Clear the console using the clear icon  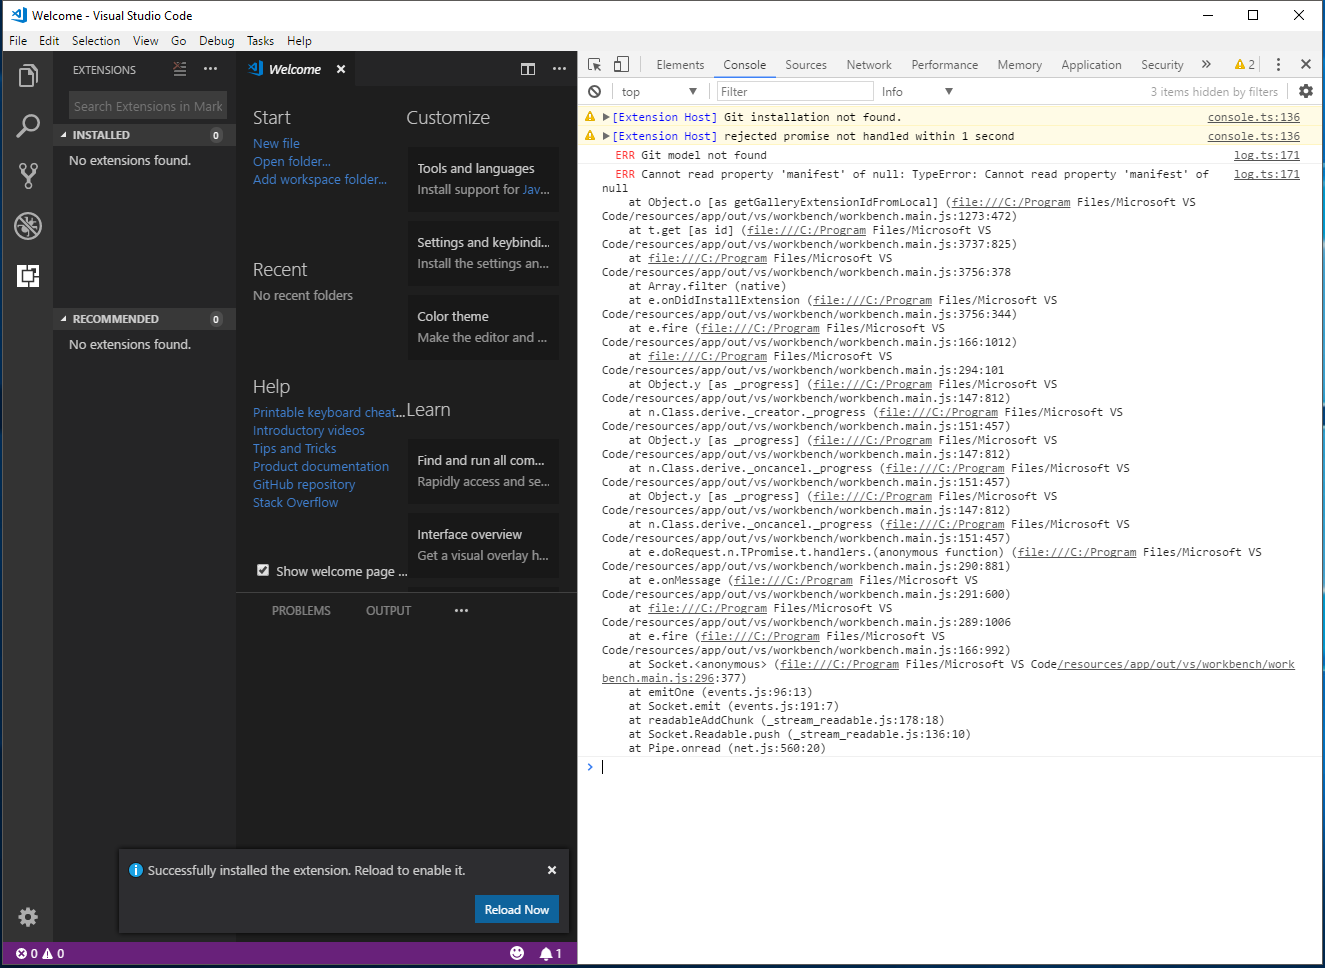pos(594,91)
